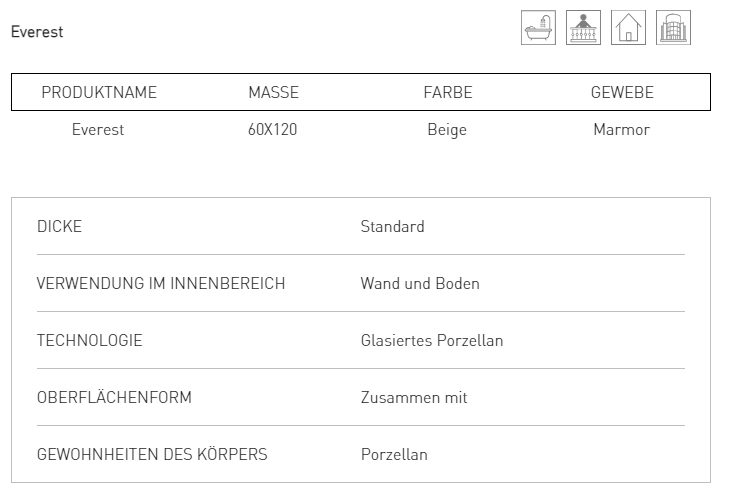Click the Everest title text
This screenshot has width=743, height=499.
click(37, 32)
